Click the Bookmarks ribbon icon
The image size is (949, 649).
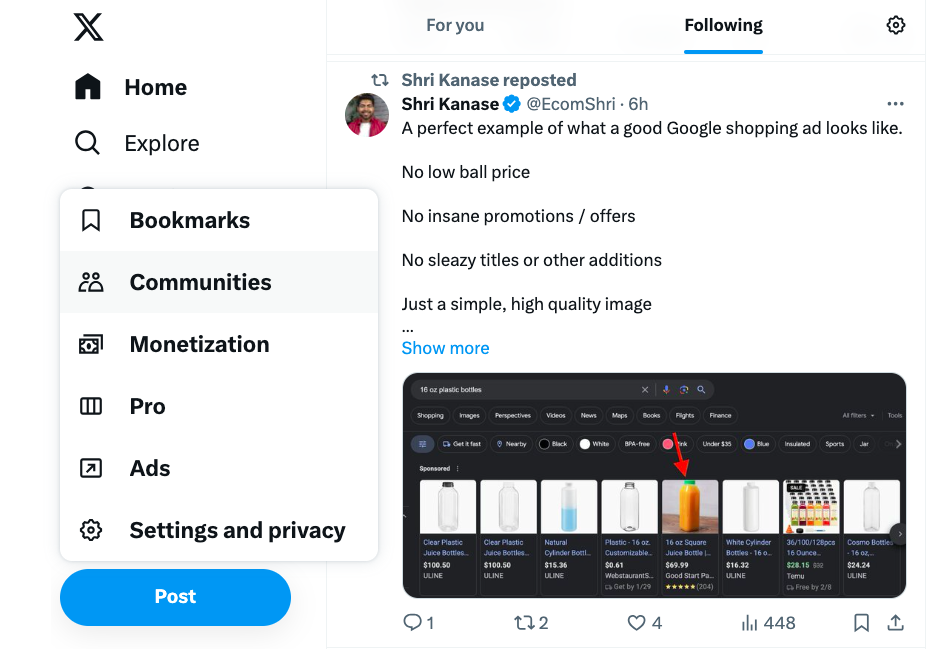tap(91, 219)
